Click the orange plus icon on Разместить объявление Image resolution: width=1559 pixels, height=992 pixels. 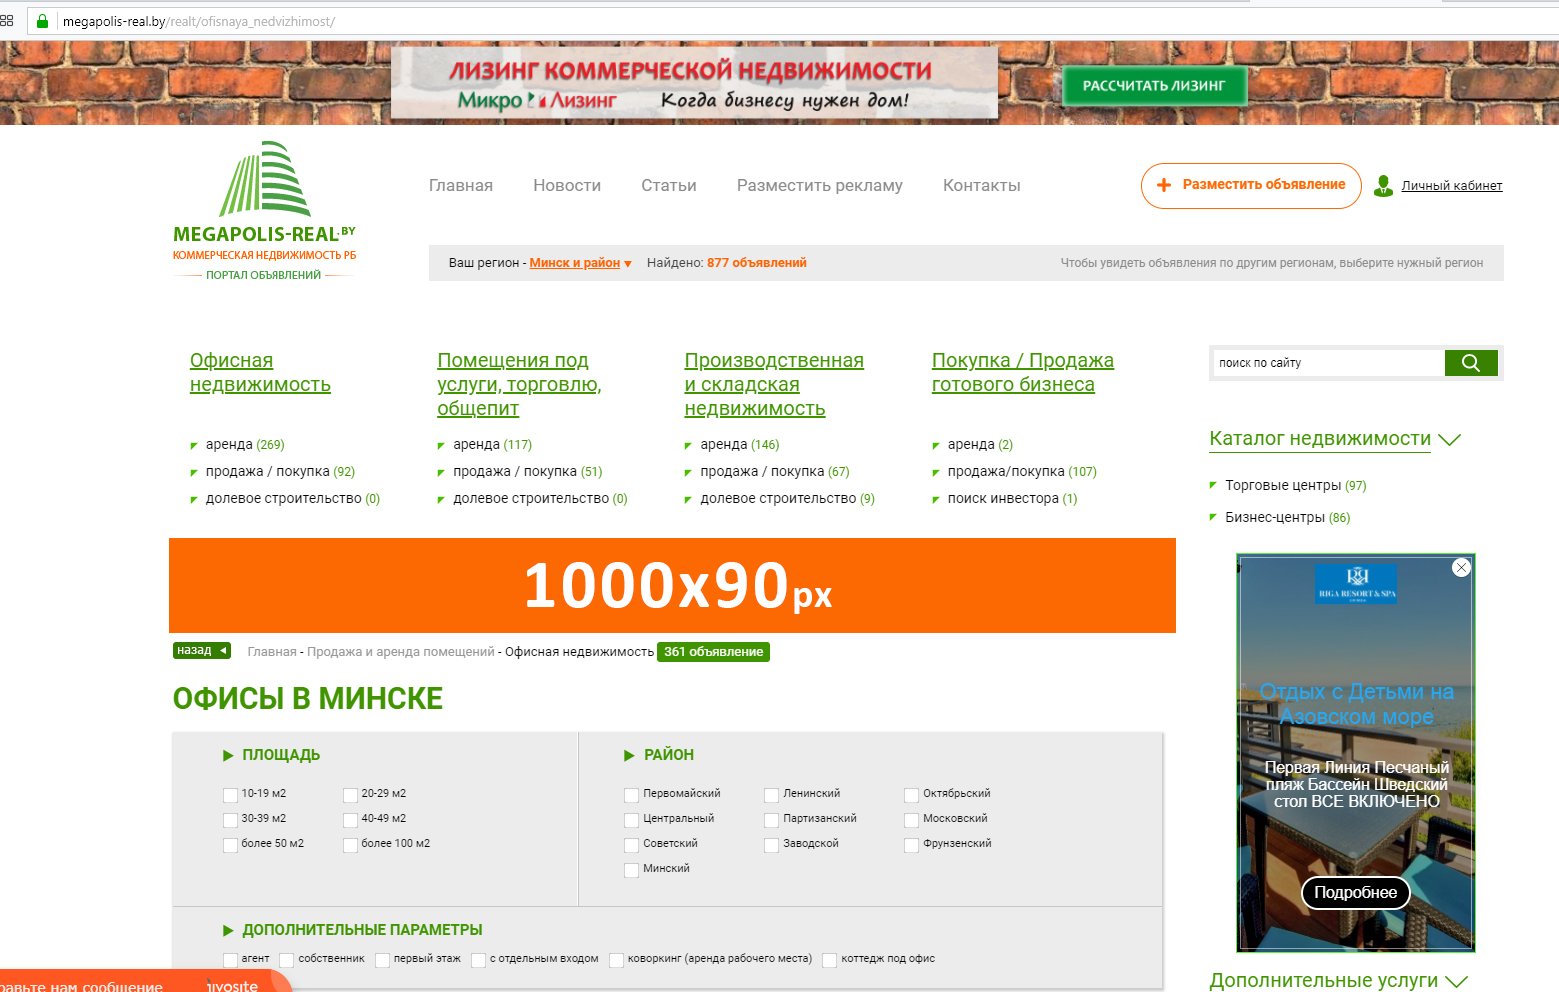click(x=1164, y=185)
